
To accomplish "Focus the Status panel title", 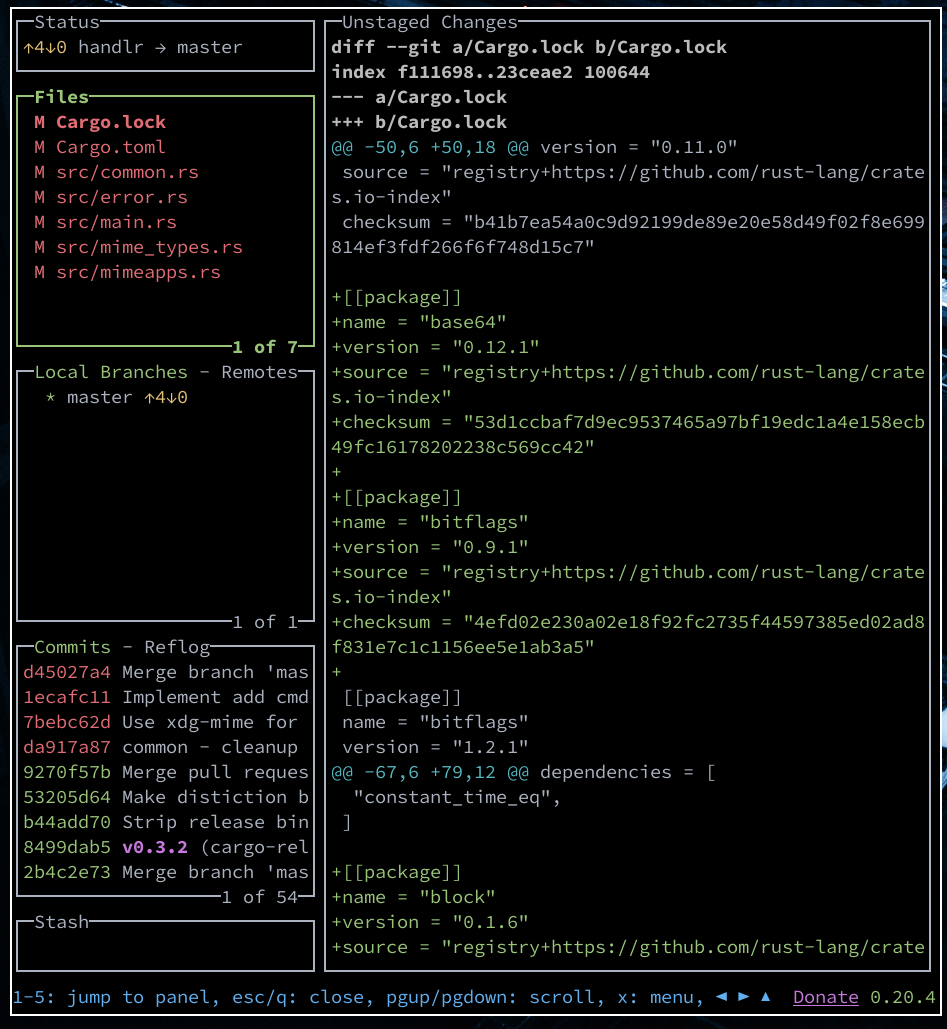I will (x=67, y=22).
